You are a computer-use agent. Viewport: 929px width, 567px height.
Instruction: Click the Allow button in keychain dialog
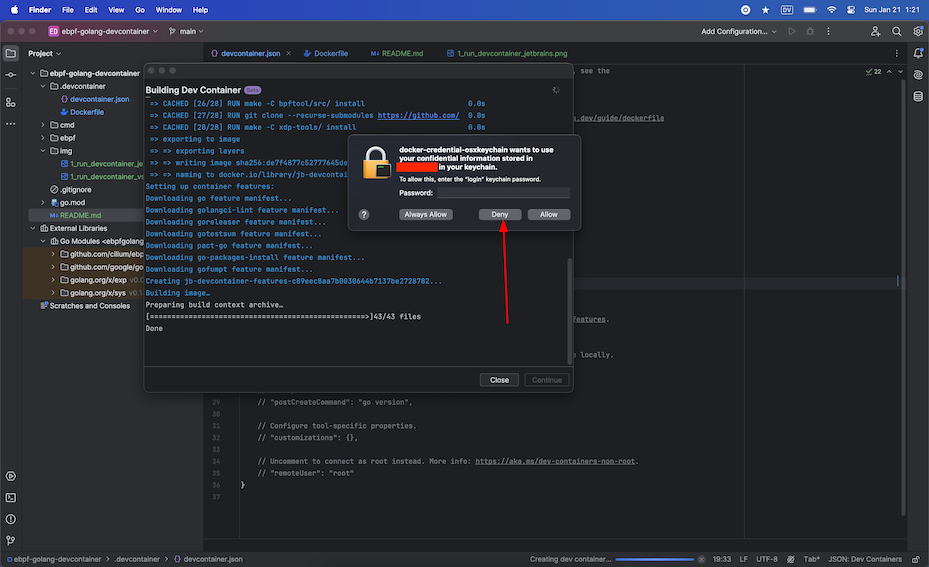click(549, 214)
